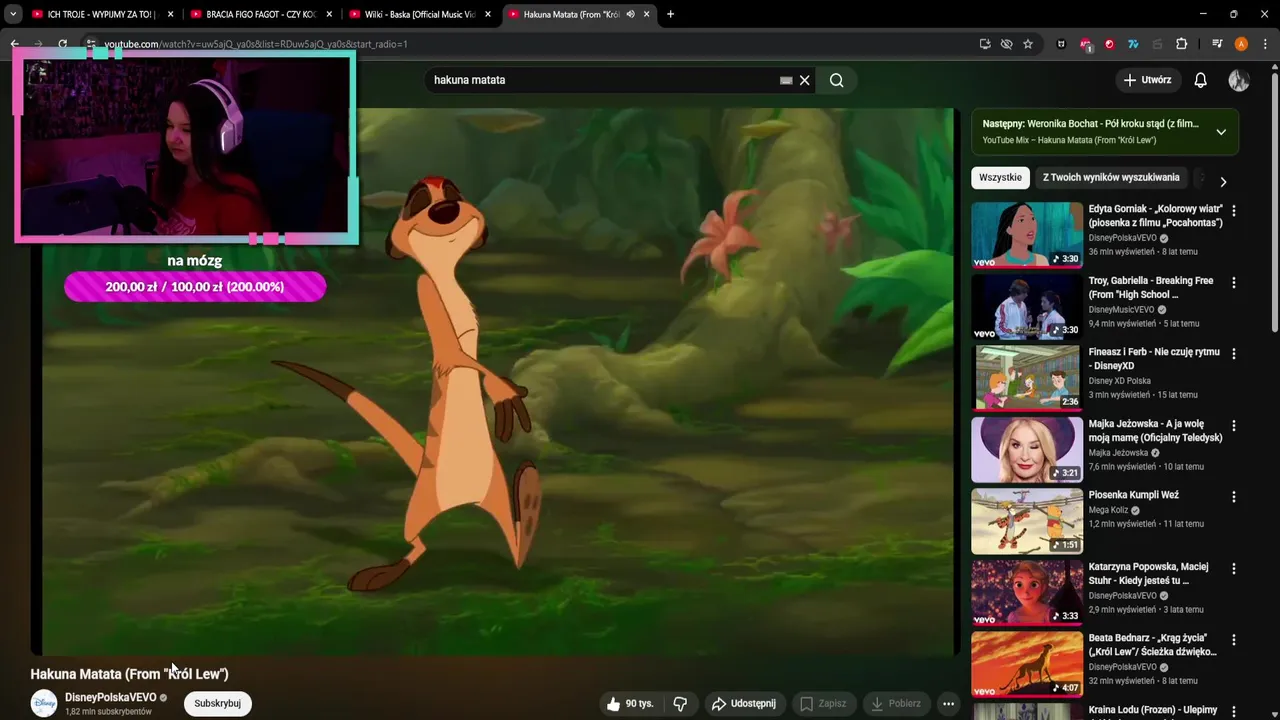Reload the page with the refresh icon
Screen dimensions: 1280x720
point(62,44)
